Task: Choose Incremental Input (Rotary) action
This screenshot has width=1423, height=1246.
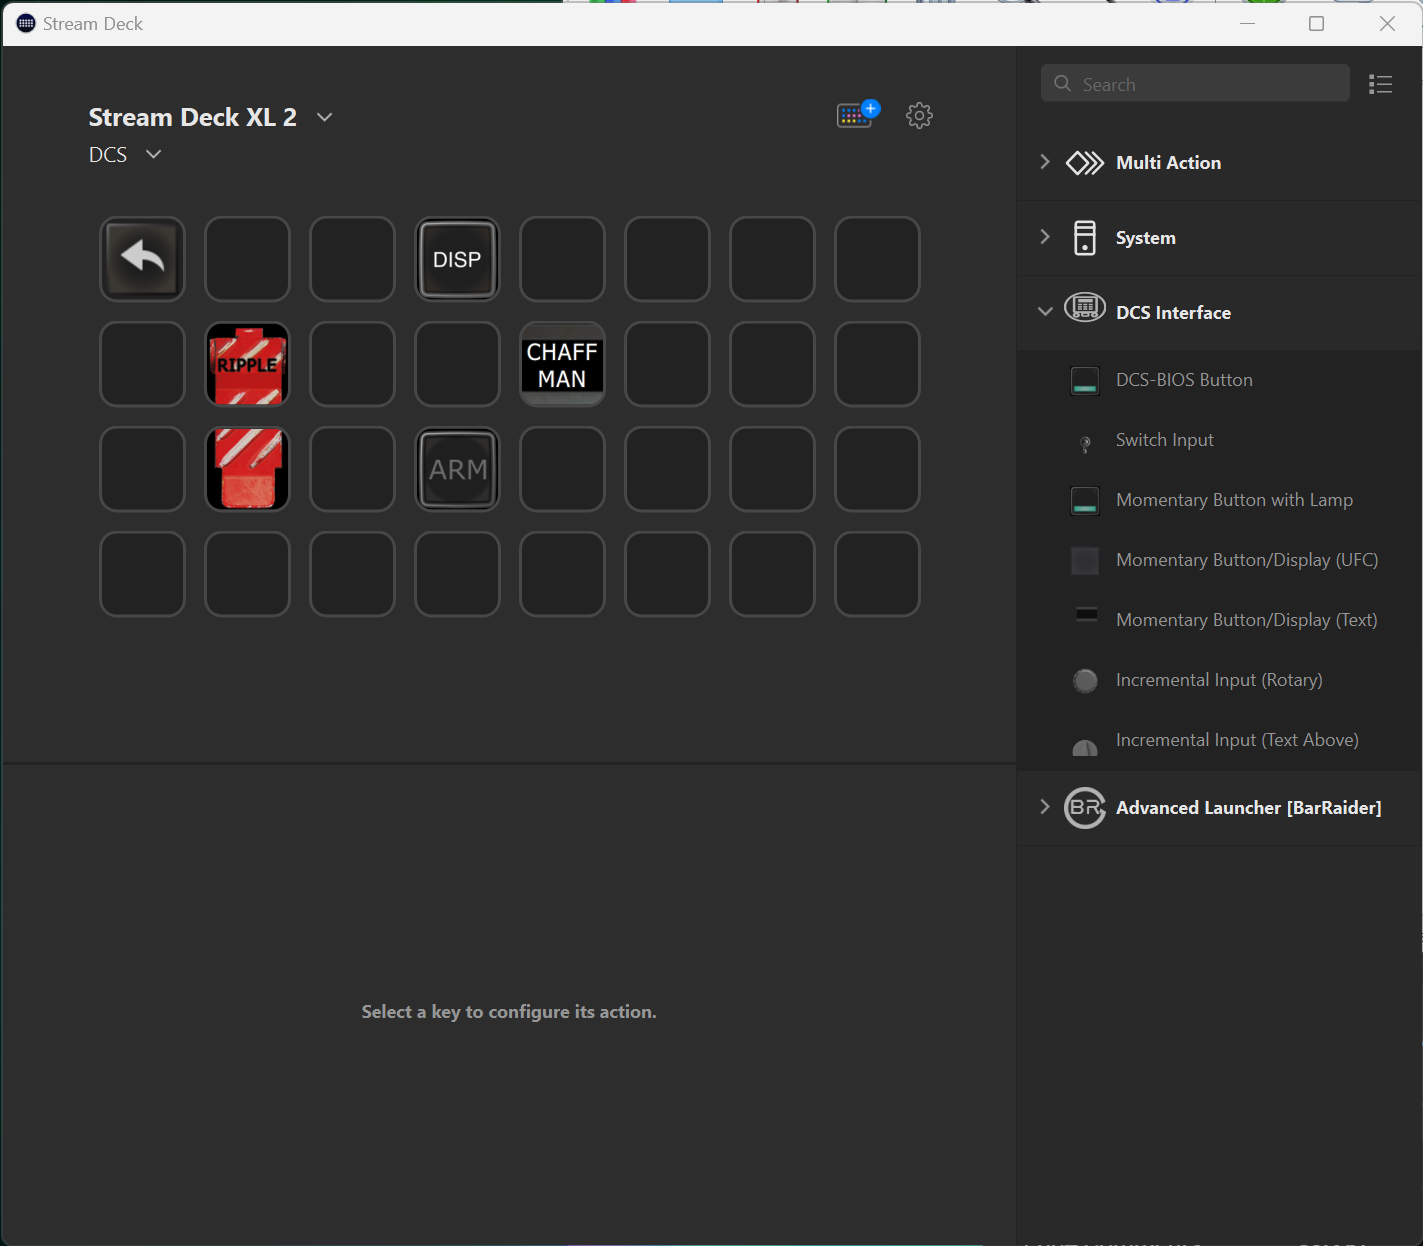Action: (1218, 680)
